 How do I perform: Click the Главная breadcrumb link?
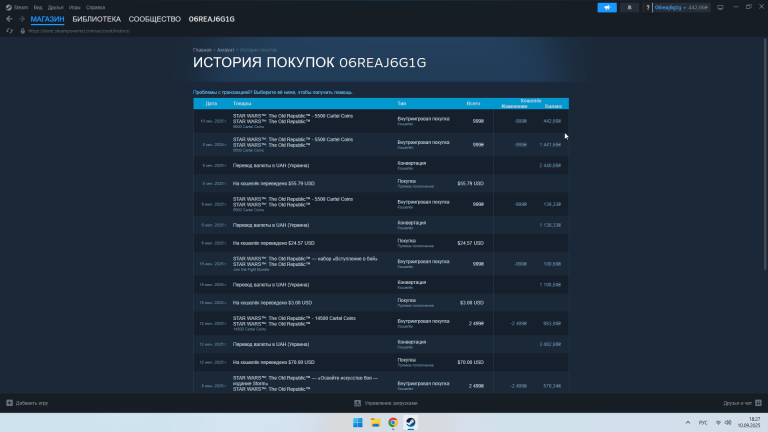tap(202, 50)
